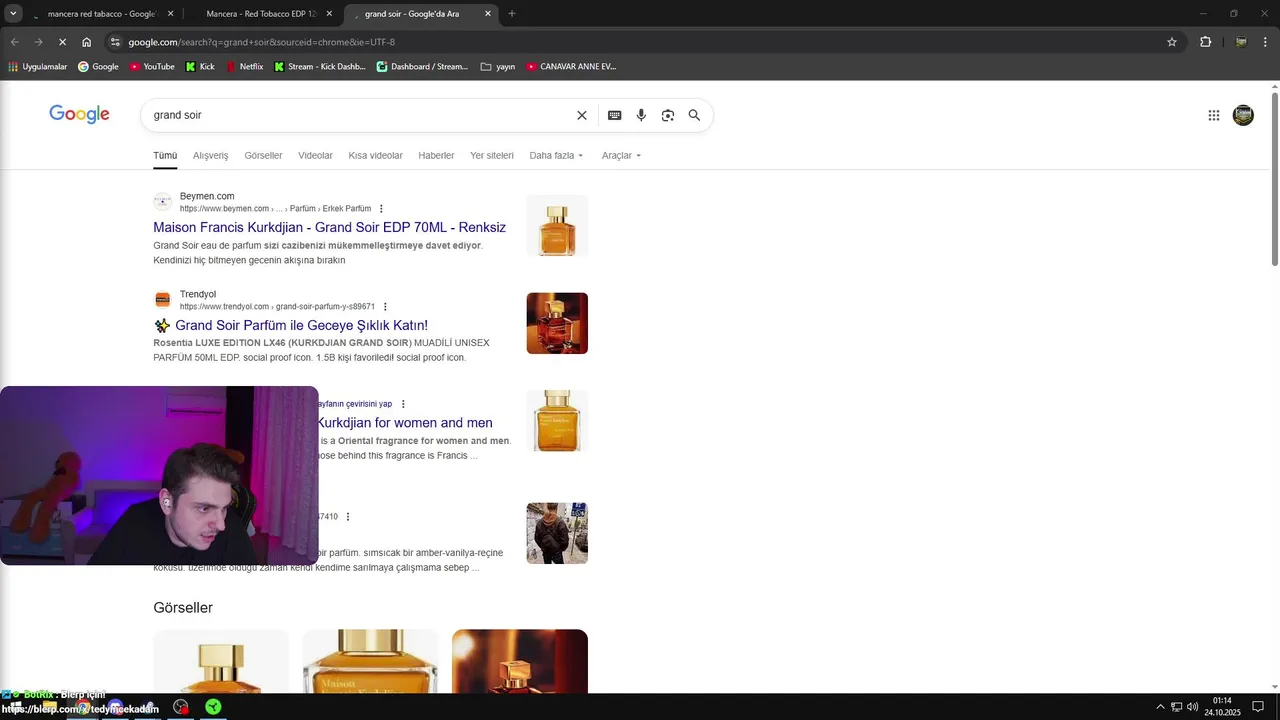Open Dashboard / Stream bookmark

[x=422, y=67]
